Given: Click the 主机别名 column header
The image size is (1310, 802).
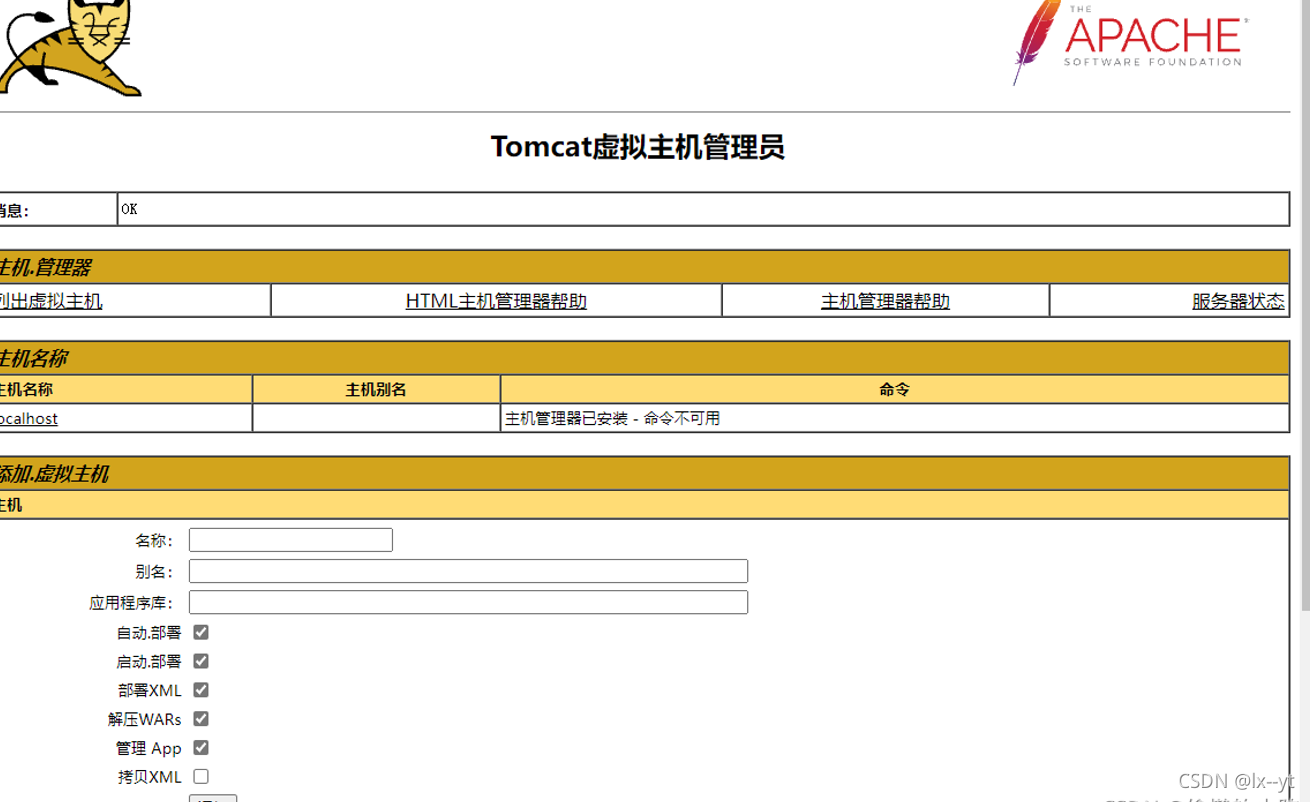Looking at the screenshot, I should [x=376, y=389].
